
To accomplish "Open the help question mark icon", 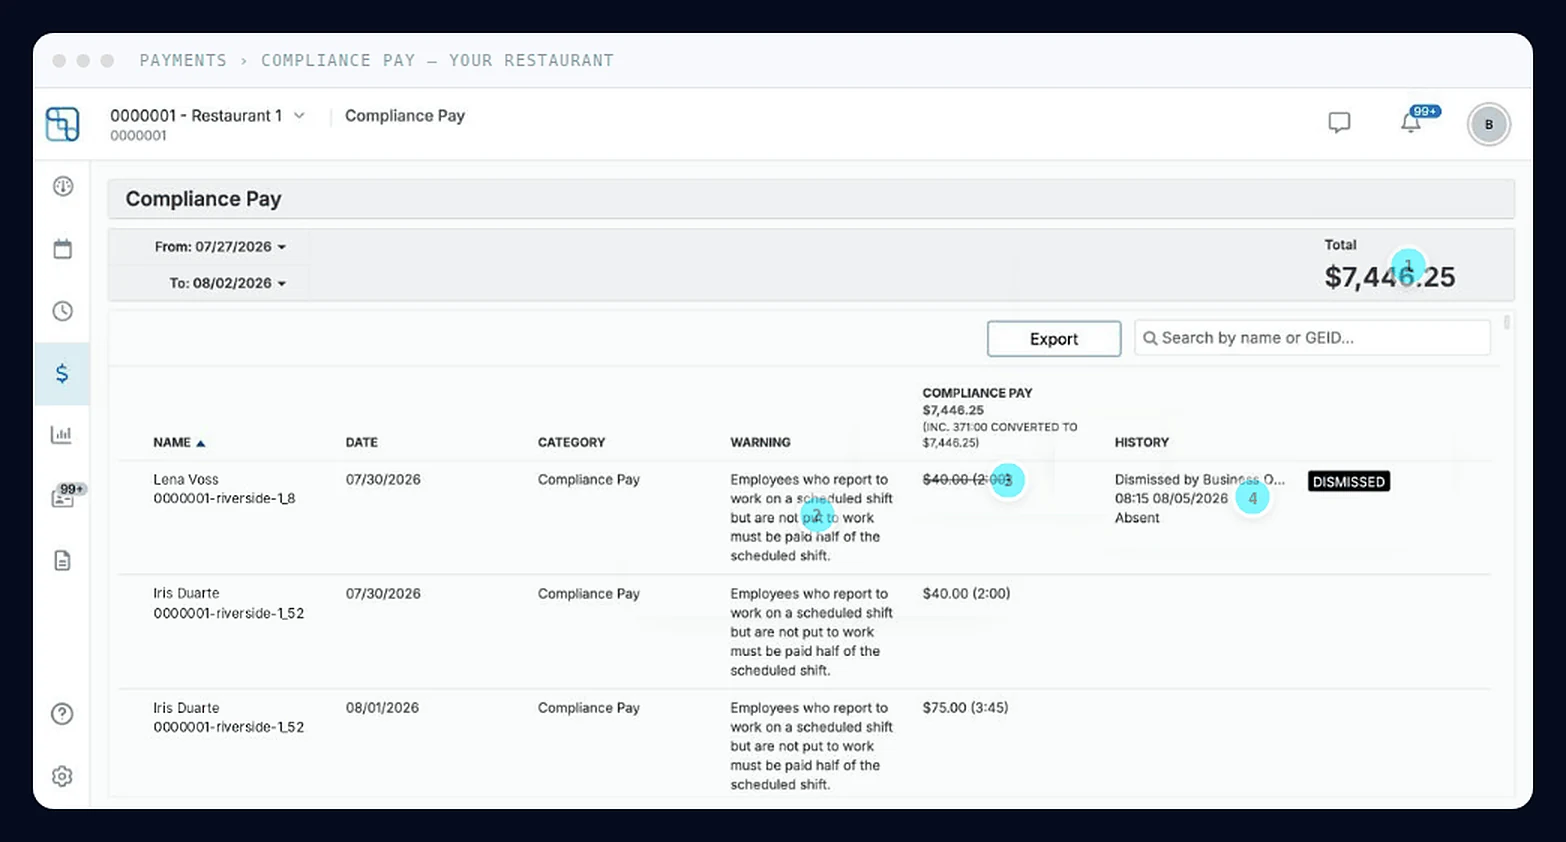I will [x=62, y=714].
